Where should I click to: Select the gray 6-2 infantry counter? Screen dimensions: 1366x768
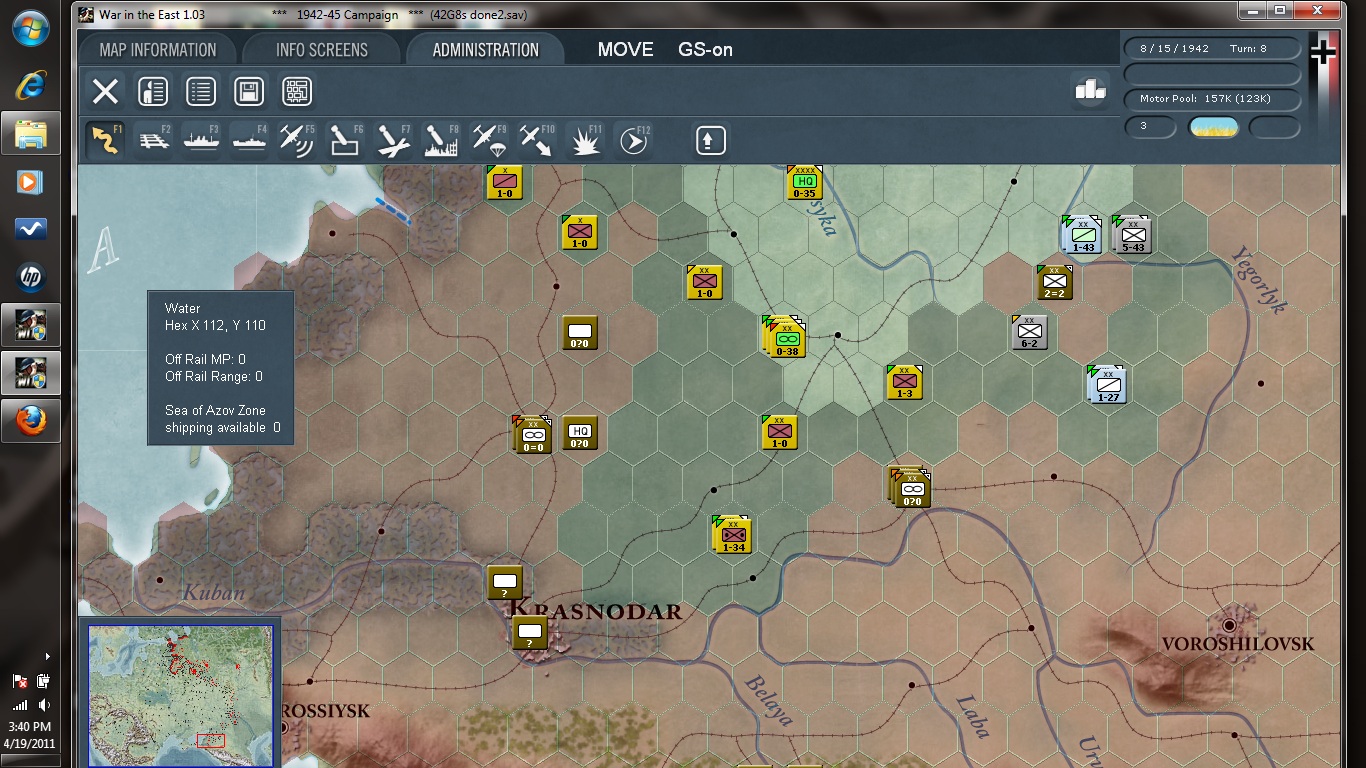[x=1029, y=331]
